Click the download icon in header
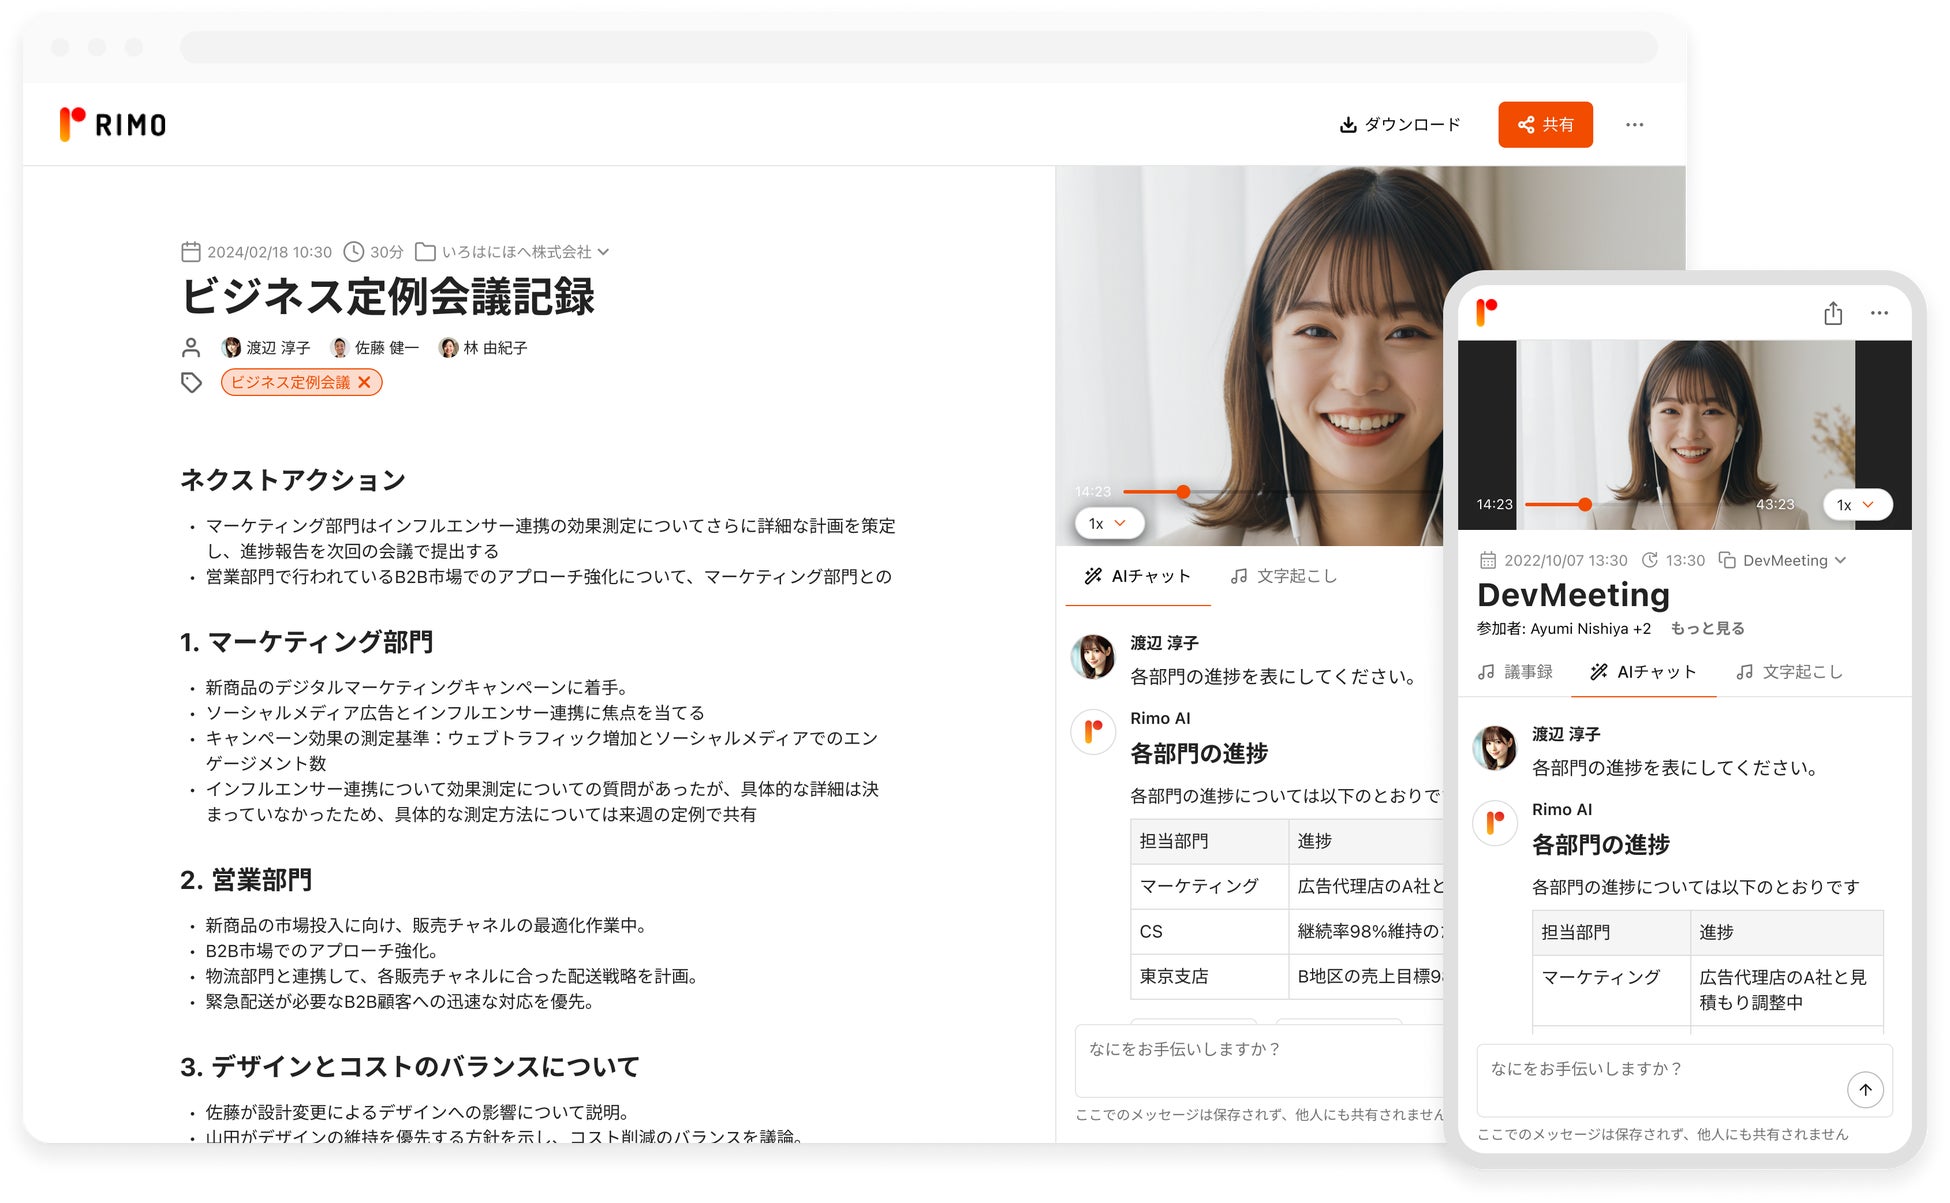This screenshot has width=1950, height=1203. pyautogui.click(x=1347, y=125)
